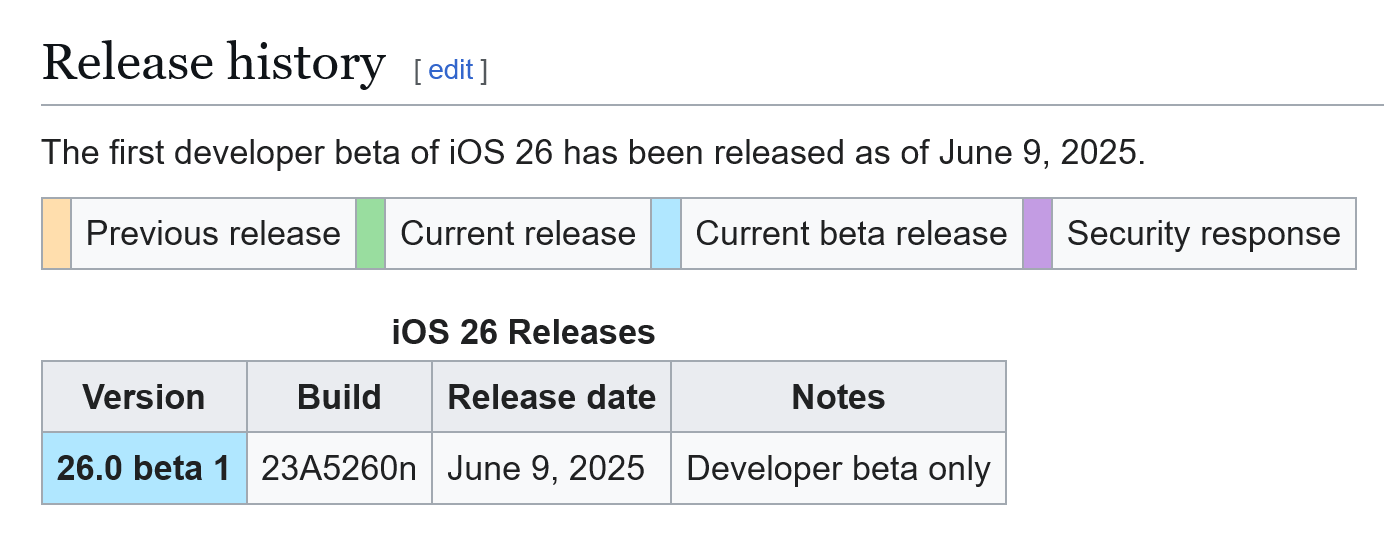Select the Previous release legend label

213,234
